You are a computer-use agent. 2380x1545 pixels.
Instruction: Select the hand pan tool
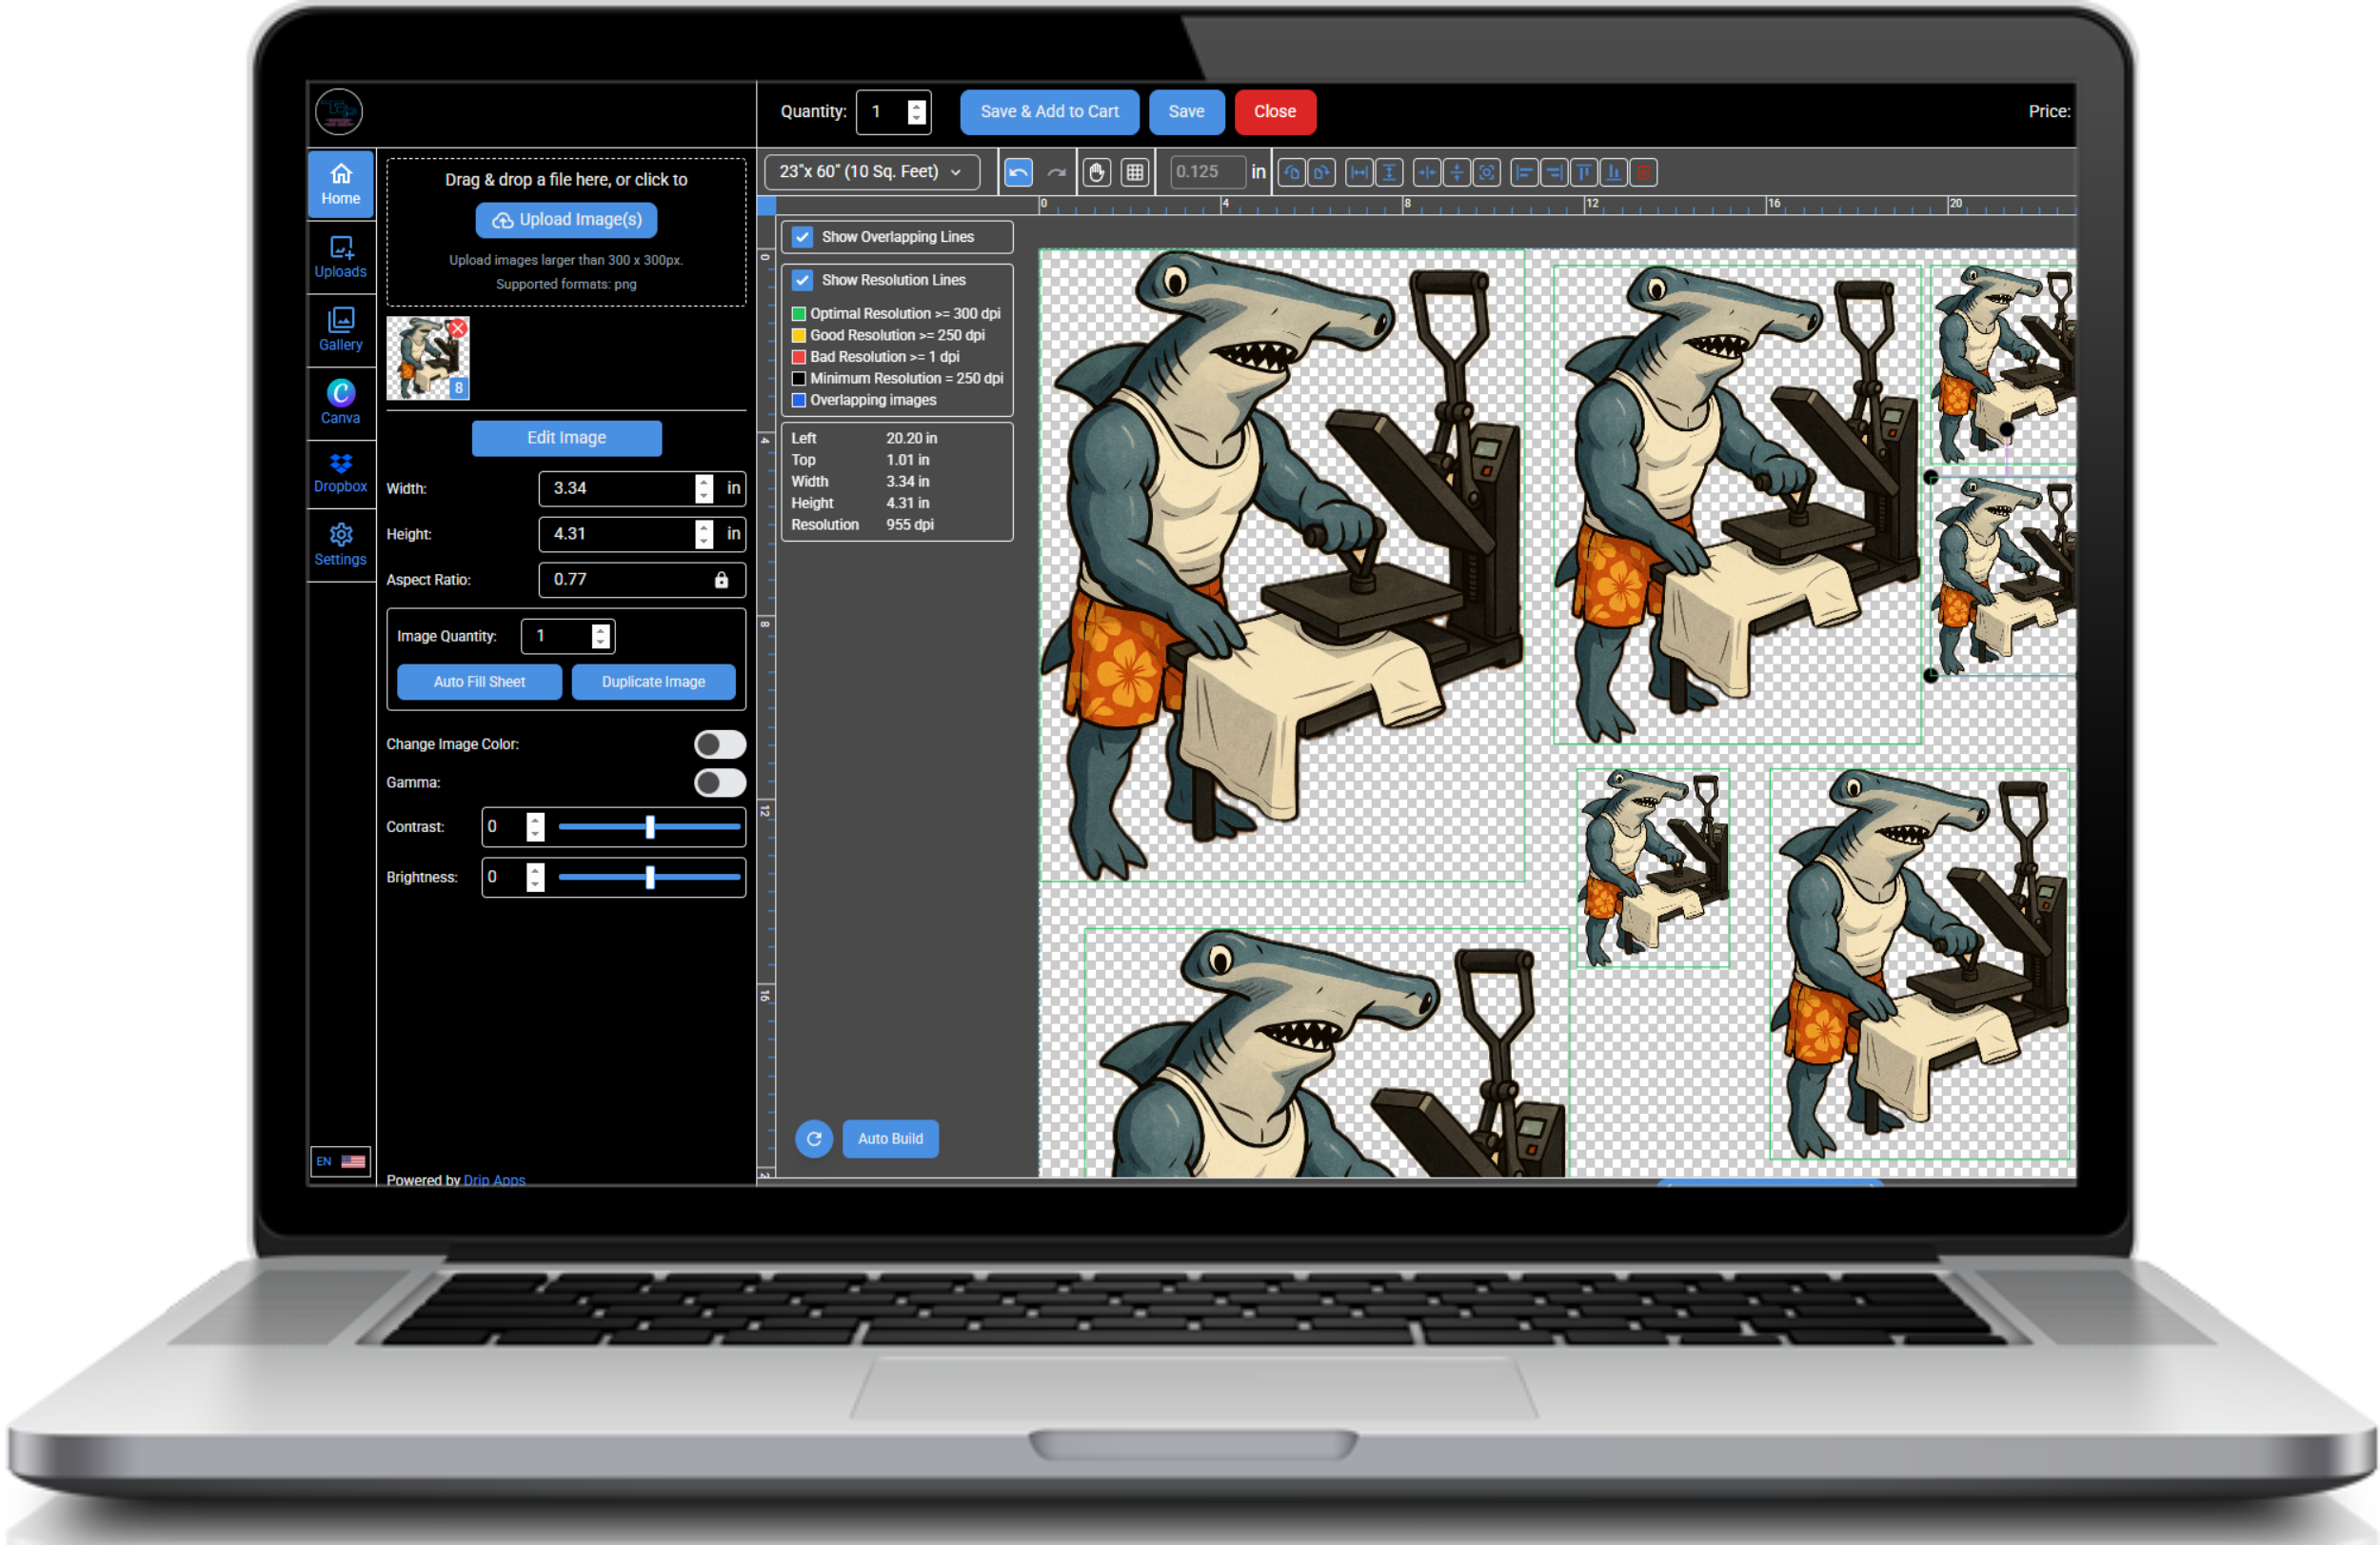pos(1096,172)
